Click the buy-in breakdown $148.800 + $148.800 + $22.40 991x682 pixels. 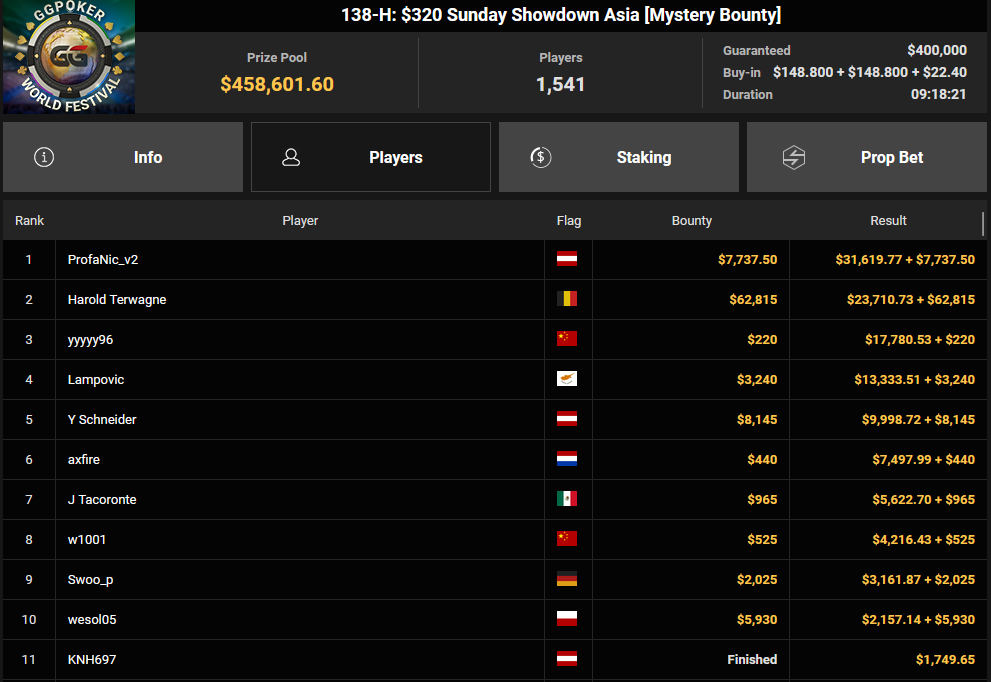click(870, 72)
